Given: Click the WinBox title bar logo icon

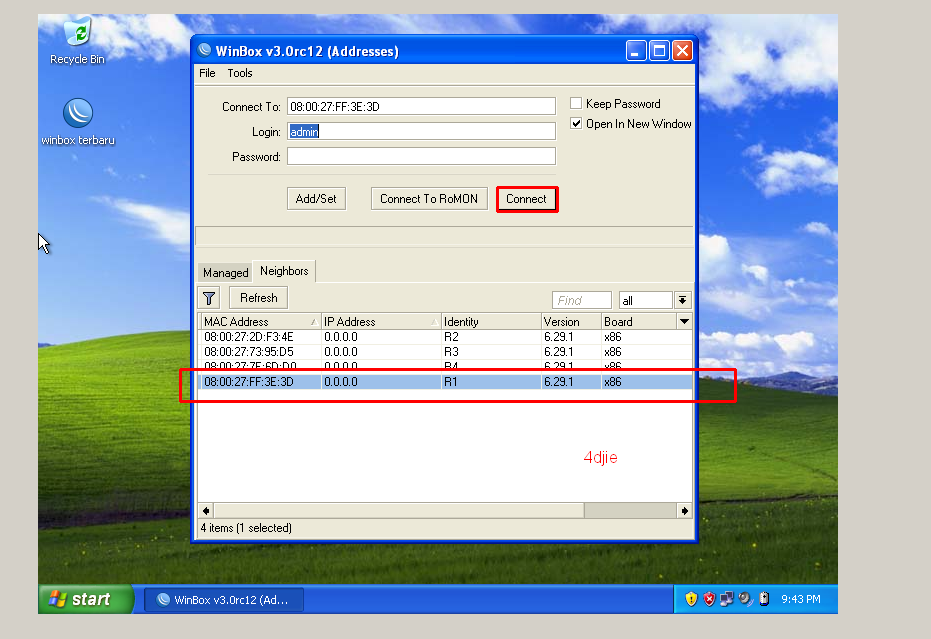Looking at the screenshot, I should click(204, 50).
